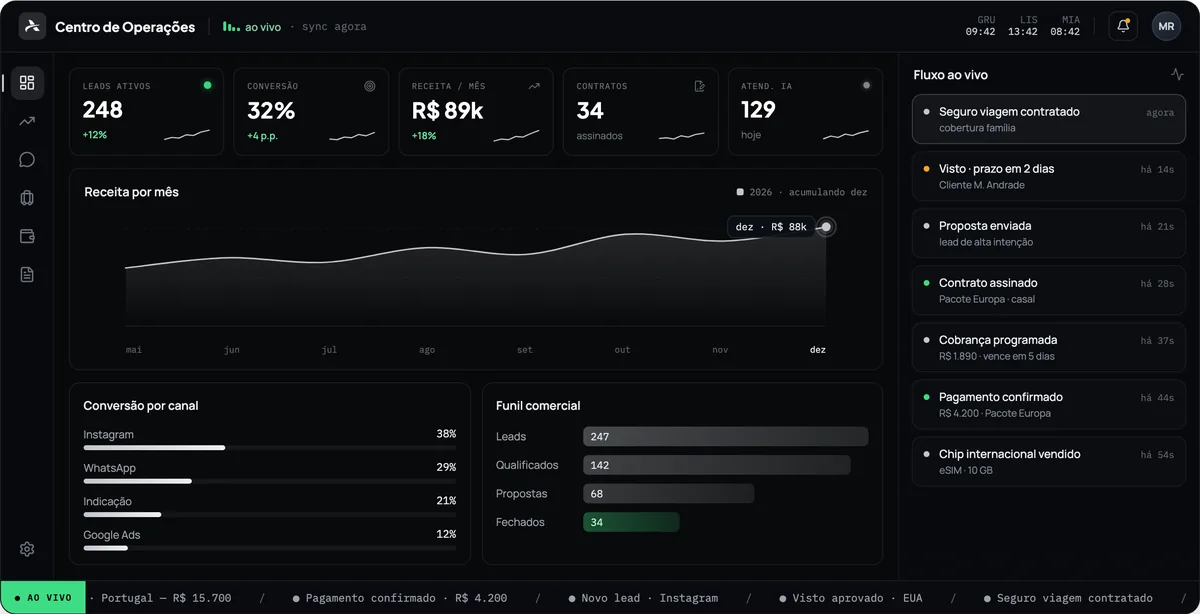Open the chat bubble icon in sidebar
Image resolution: width=1200 pixels, height=614 pixels.
(27, 159)
